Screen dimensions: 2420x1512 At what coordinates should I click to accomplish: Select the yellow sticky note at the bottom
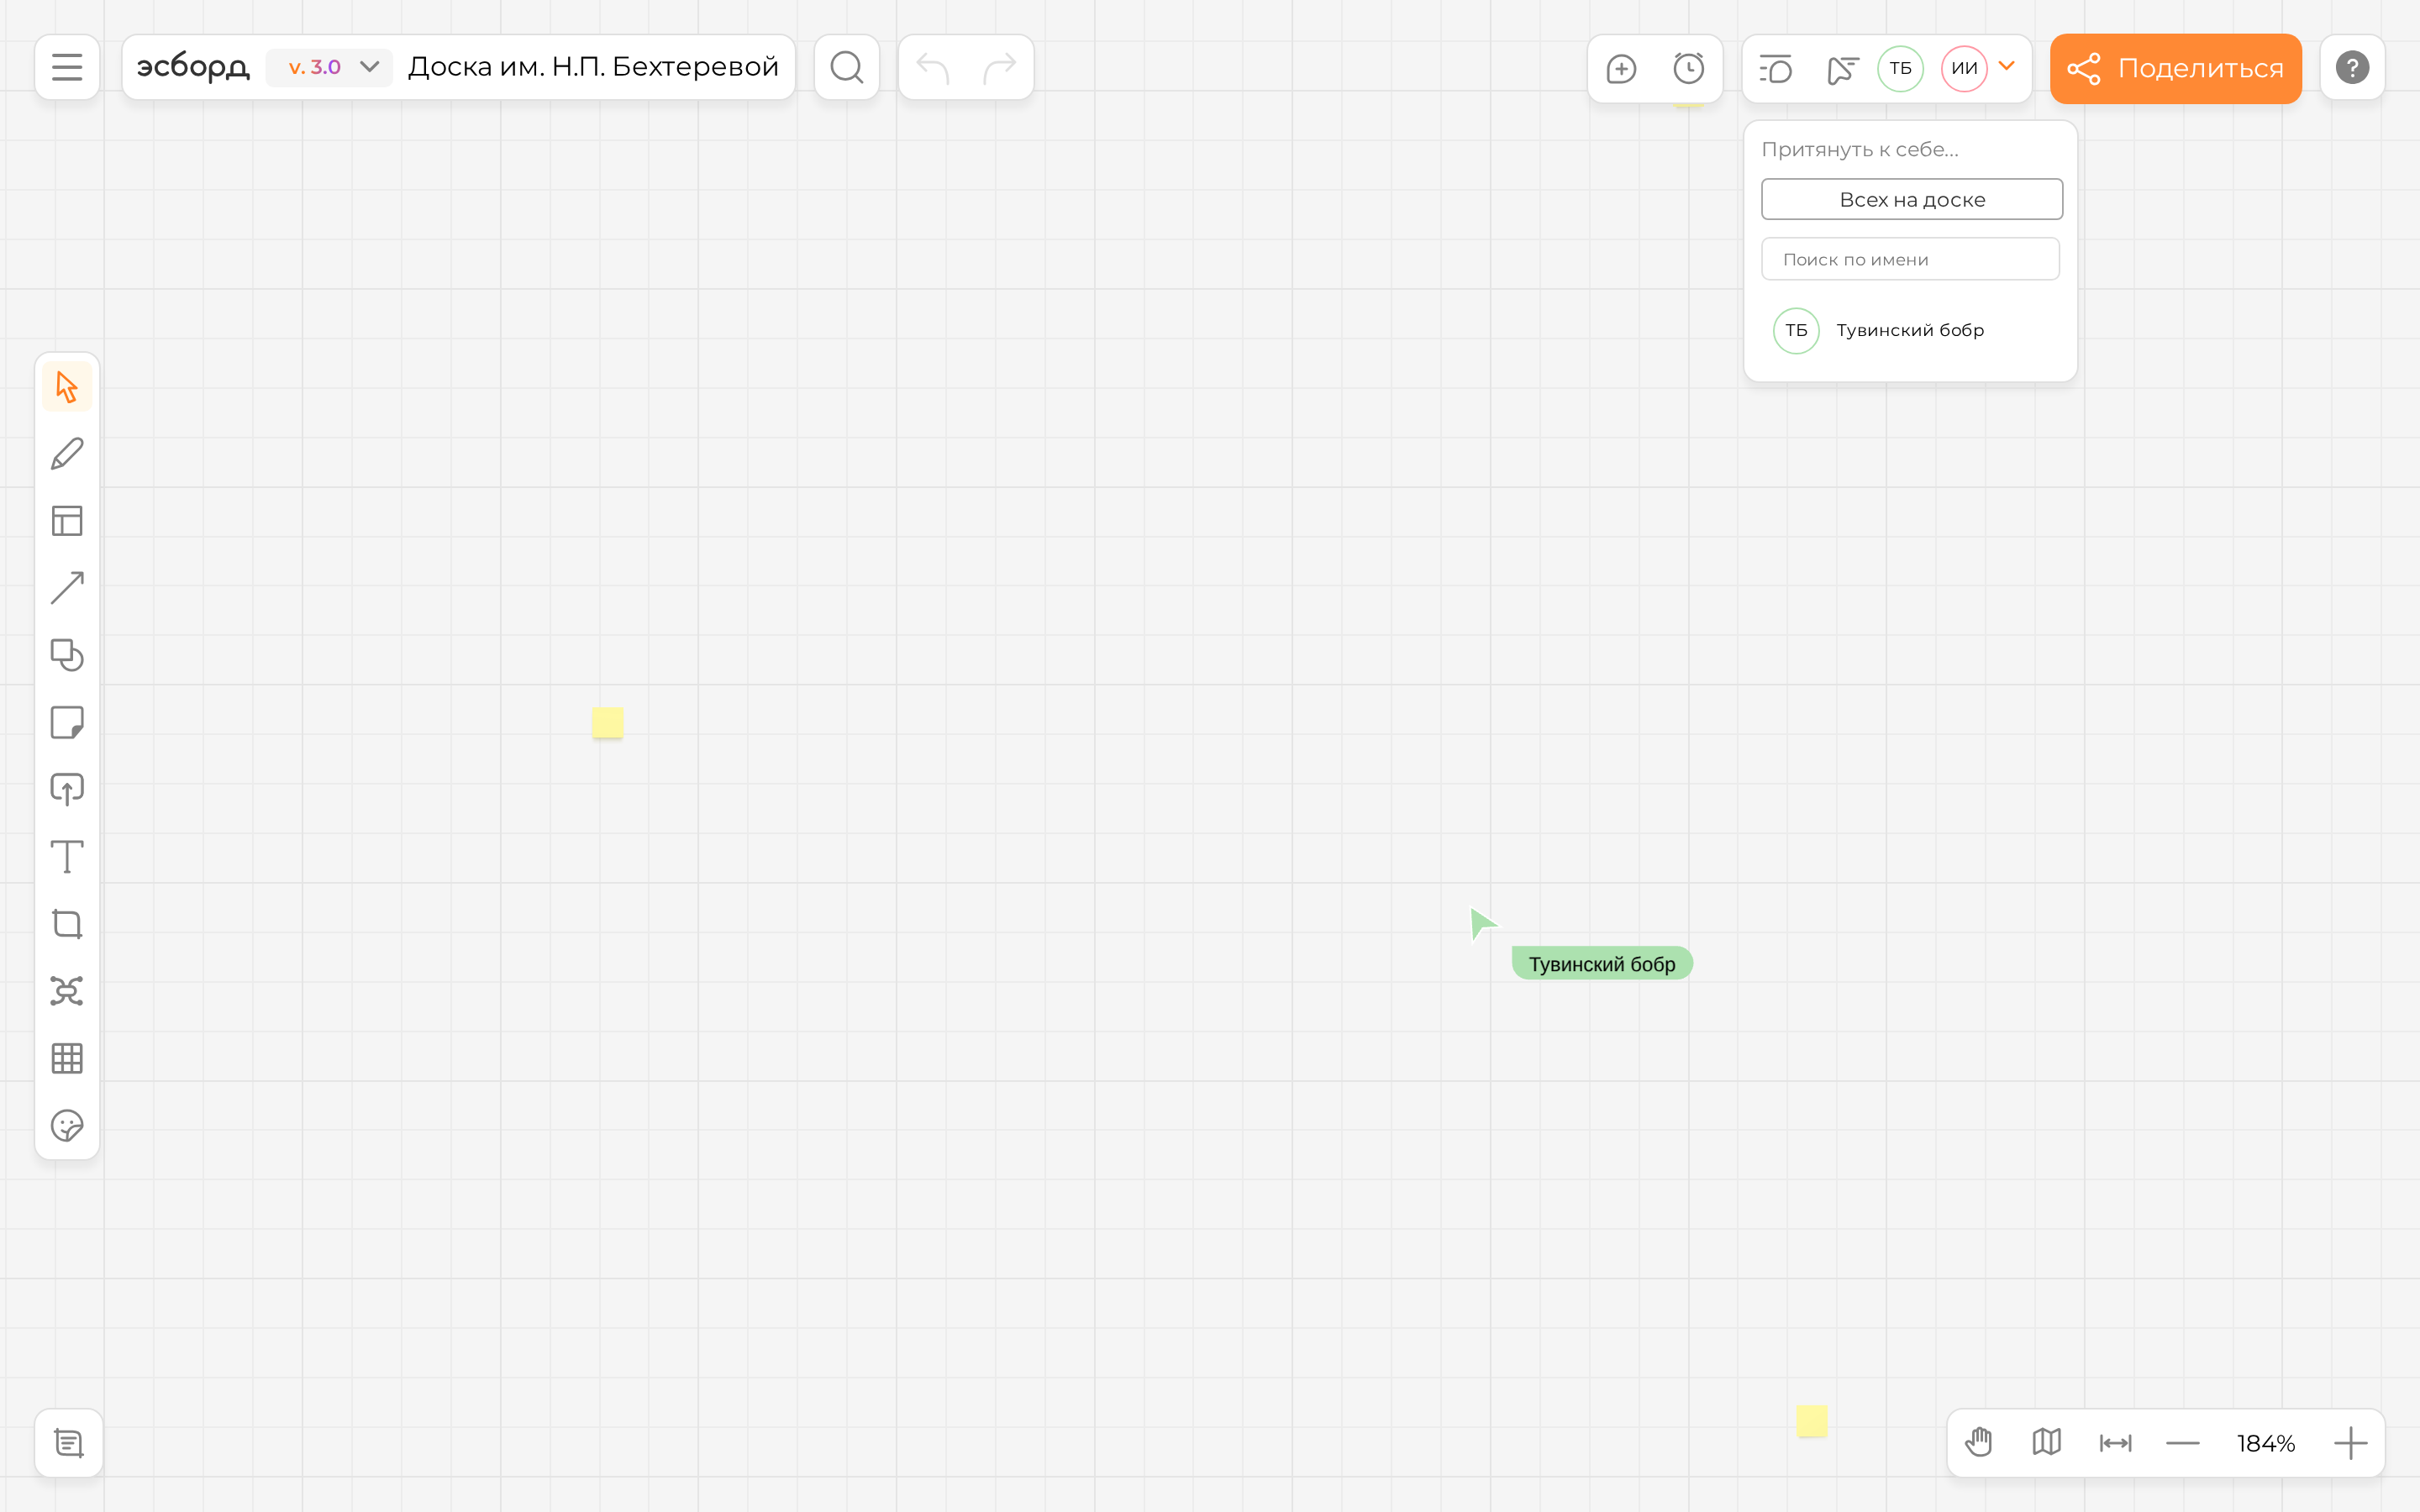1811,1421
